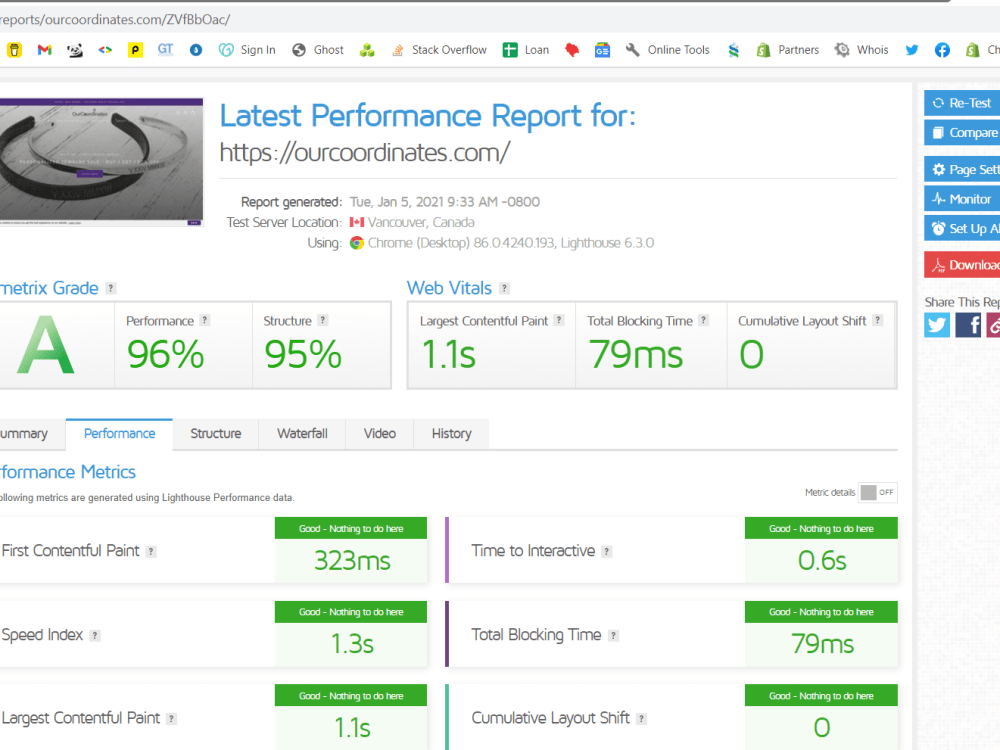Share report via Twitter icon
This screenshot has width=1000, height=750.
tap(937, 325)
